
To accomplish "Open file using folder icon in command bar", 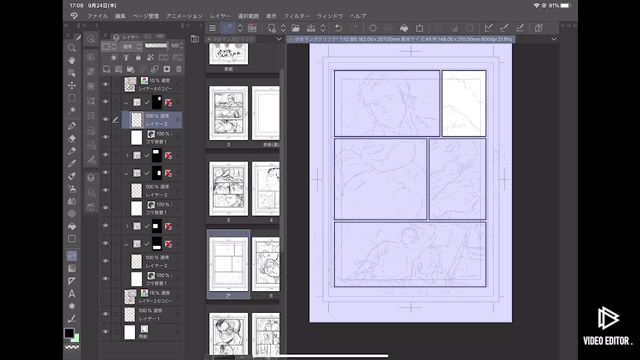I will [x=296, y=28].
